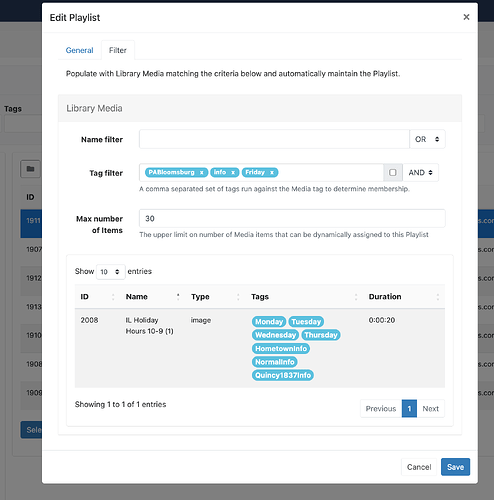Go to the Next results page
The width and height of the screenshot is (494, 500).
430,408
